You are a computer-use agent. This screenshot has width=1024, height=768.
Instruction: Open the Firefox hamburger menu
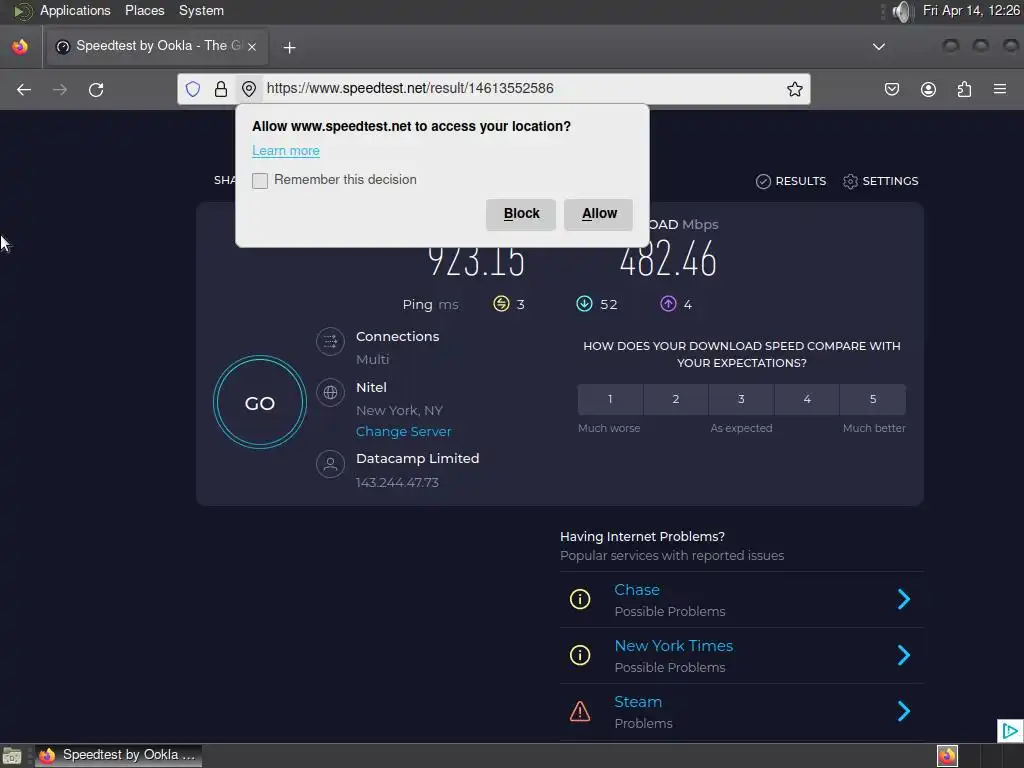(x=1000, y=89)
